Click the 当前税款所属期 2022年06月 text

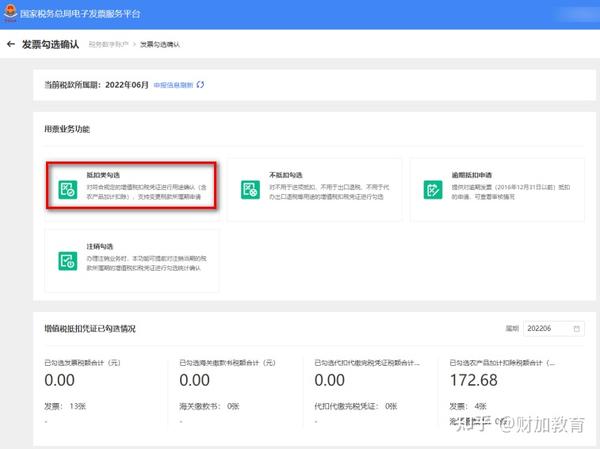(96, 85)
